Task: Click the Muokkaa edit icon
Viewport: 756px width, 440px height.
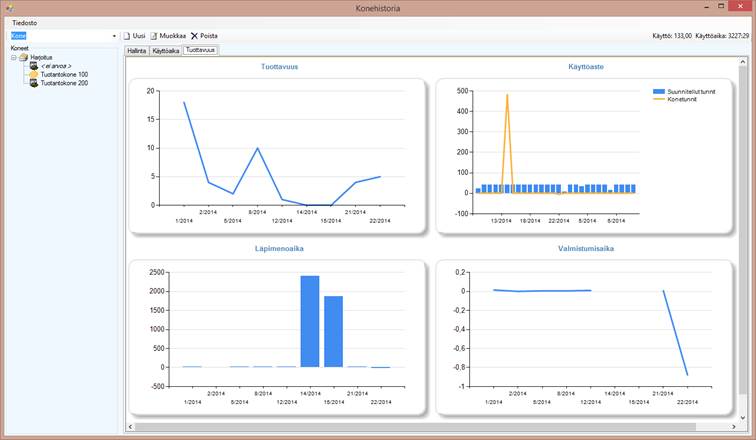Action: click(153, 36)
